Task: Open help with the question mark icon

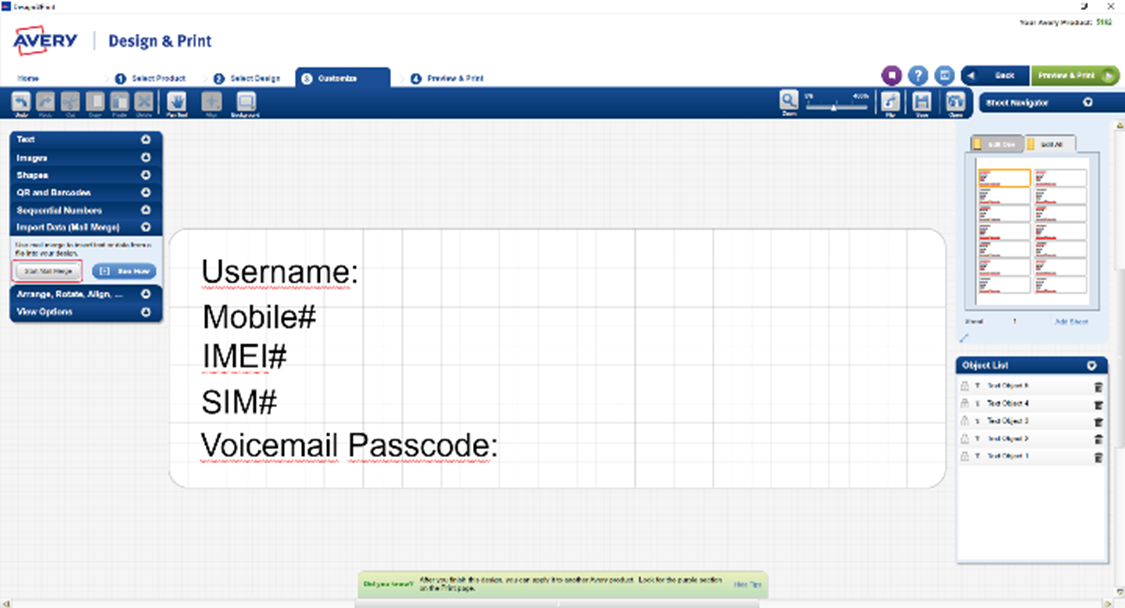Action: tap(918, 76)
